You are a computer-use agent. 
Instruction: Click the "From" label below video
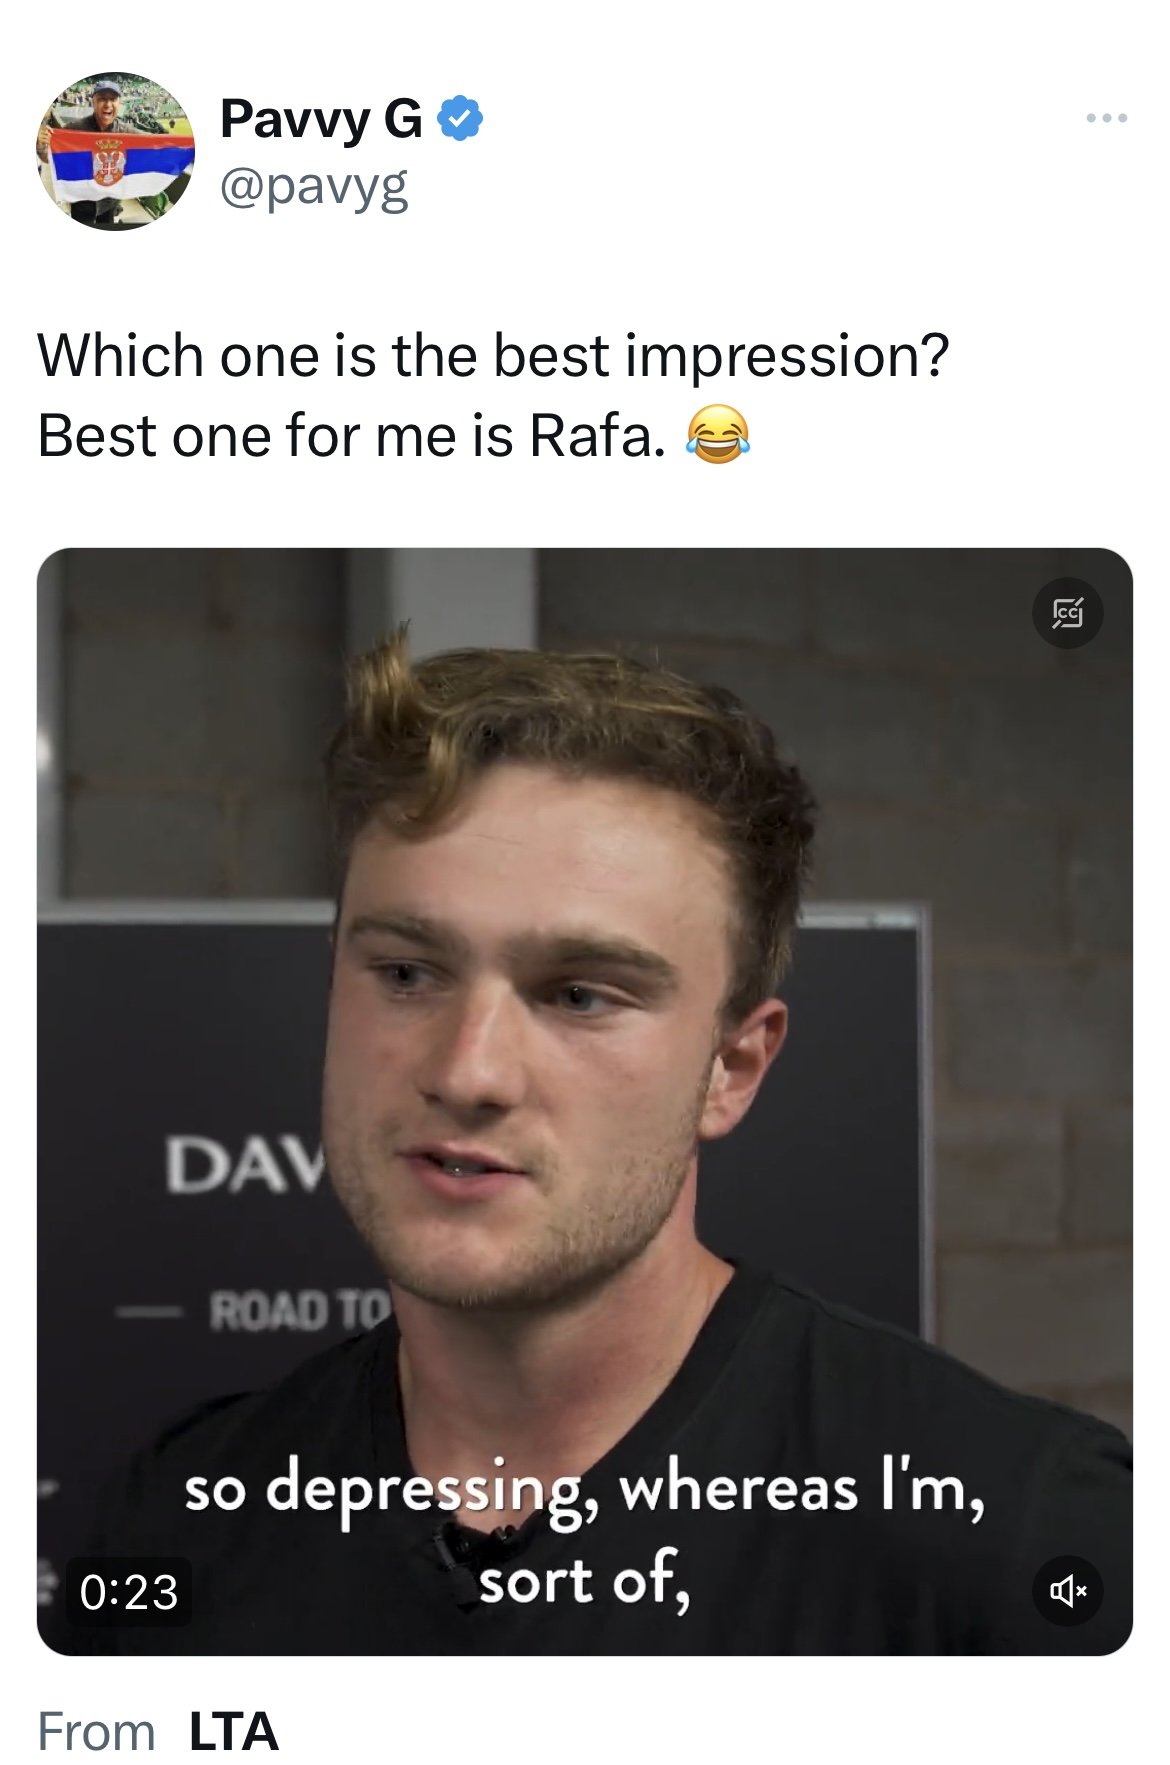[96, 1731]
